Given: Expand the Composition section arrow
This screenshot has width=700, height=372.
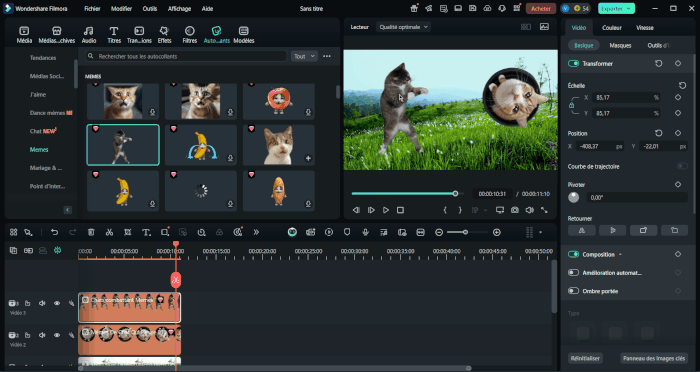Looking at the screenshot, I should [x=620, y=255].
